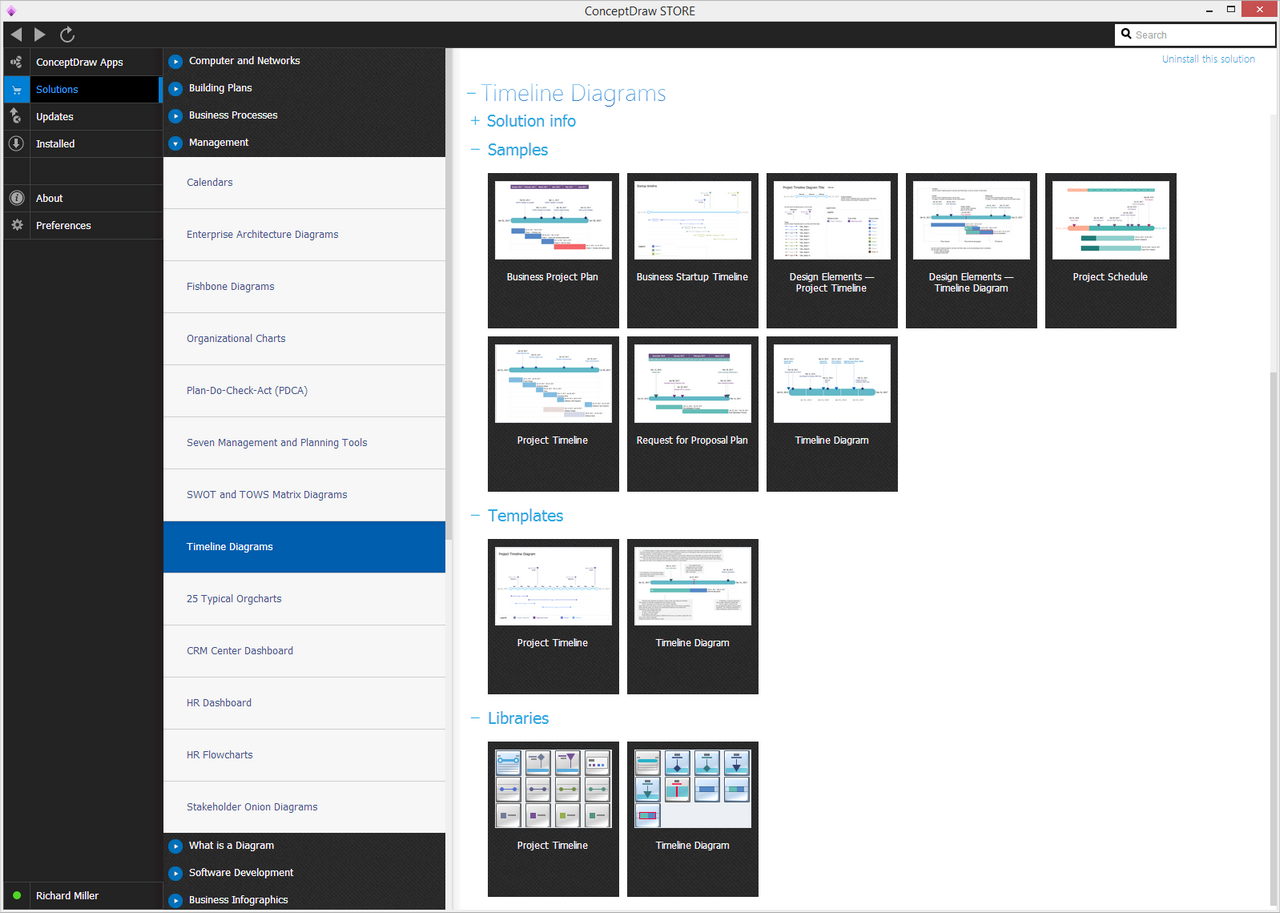This screenshot has width=1280, height=913.
Task: Open the Updates section
Action: coord(81,116)
